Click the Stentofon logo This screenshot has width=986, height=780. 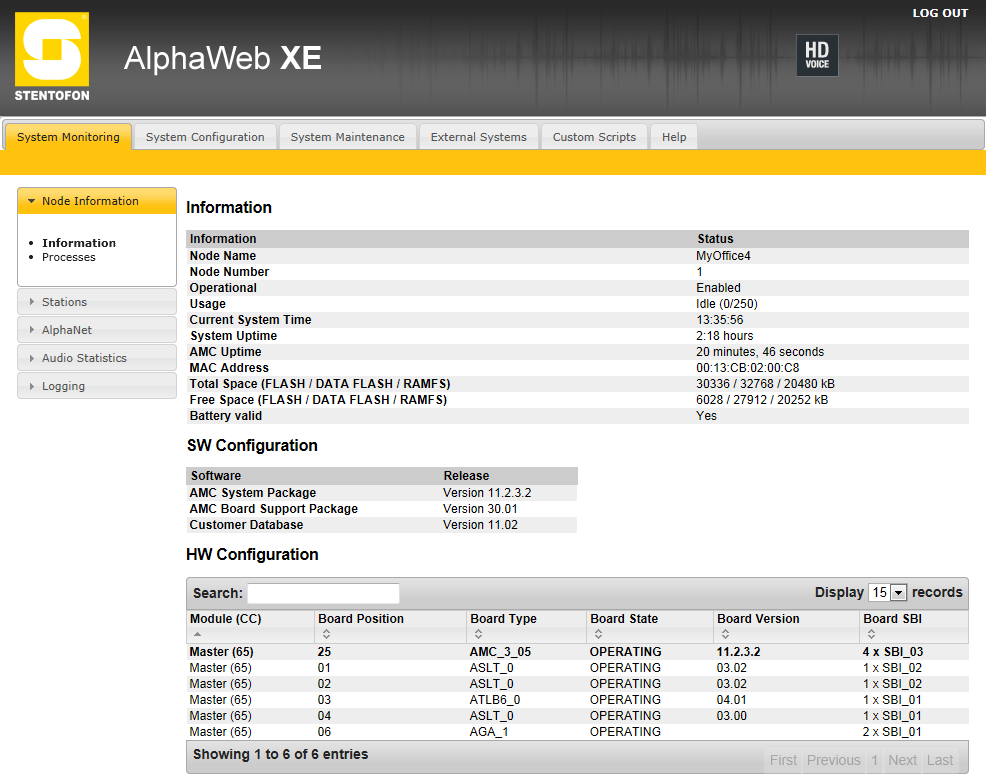pos(52,57)
